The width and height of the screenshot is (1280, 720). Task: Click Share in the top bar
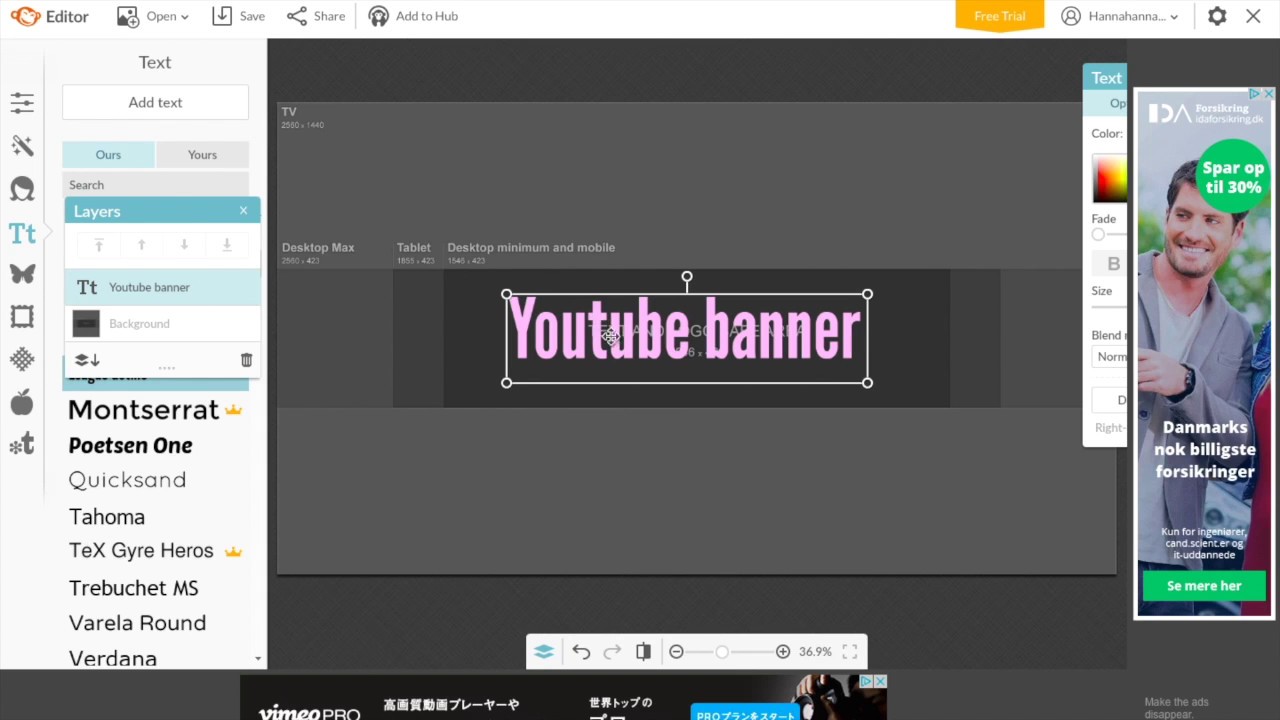(x=316, y=16)
